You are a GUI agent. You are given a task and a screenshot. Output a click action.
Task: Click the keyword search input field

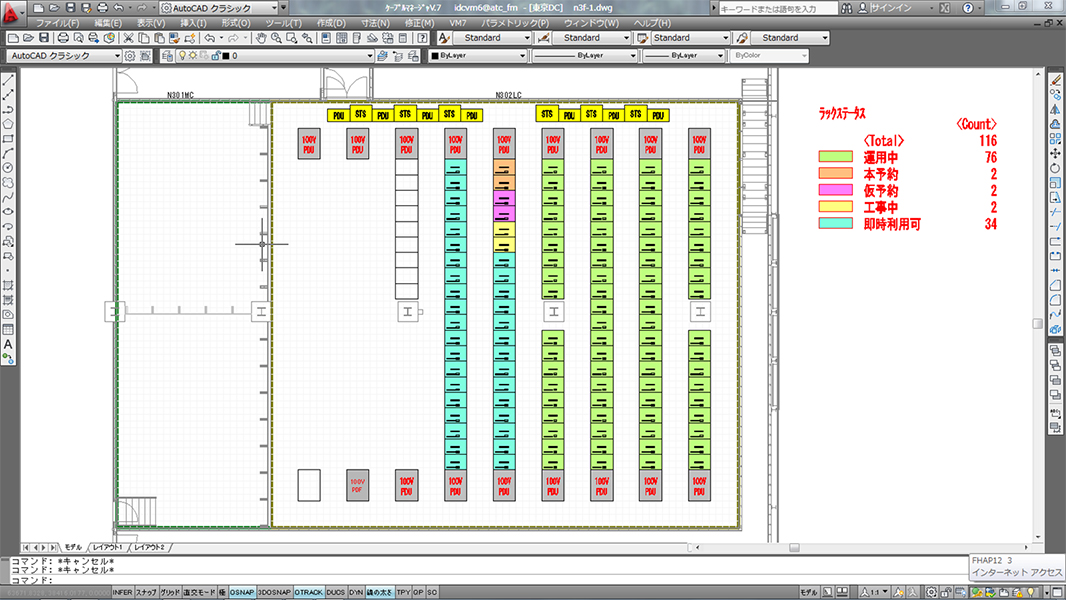pos(772,8)
